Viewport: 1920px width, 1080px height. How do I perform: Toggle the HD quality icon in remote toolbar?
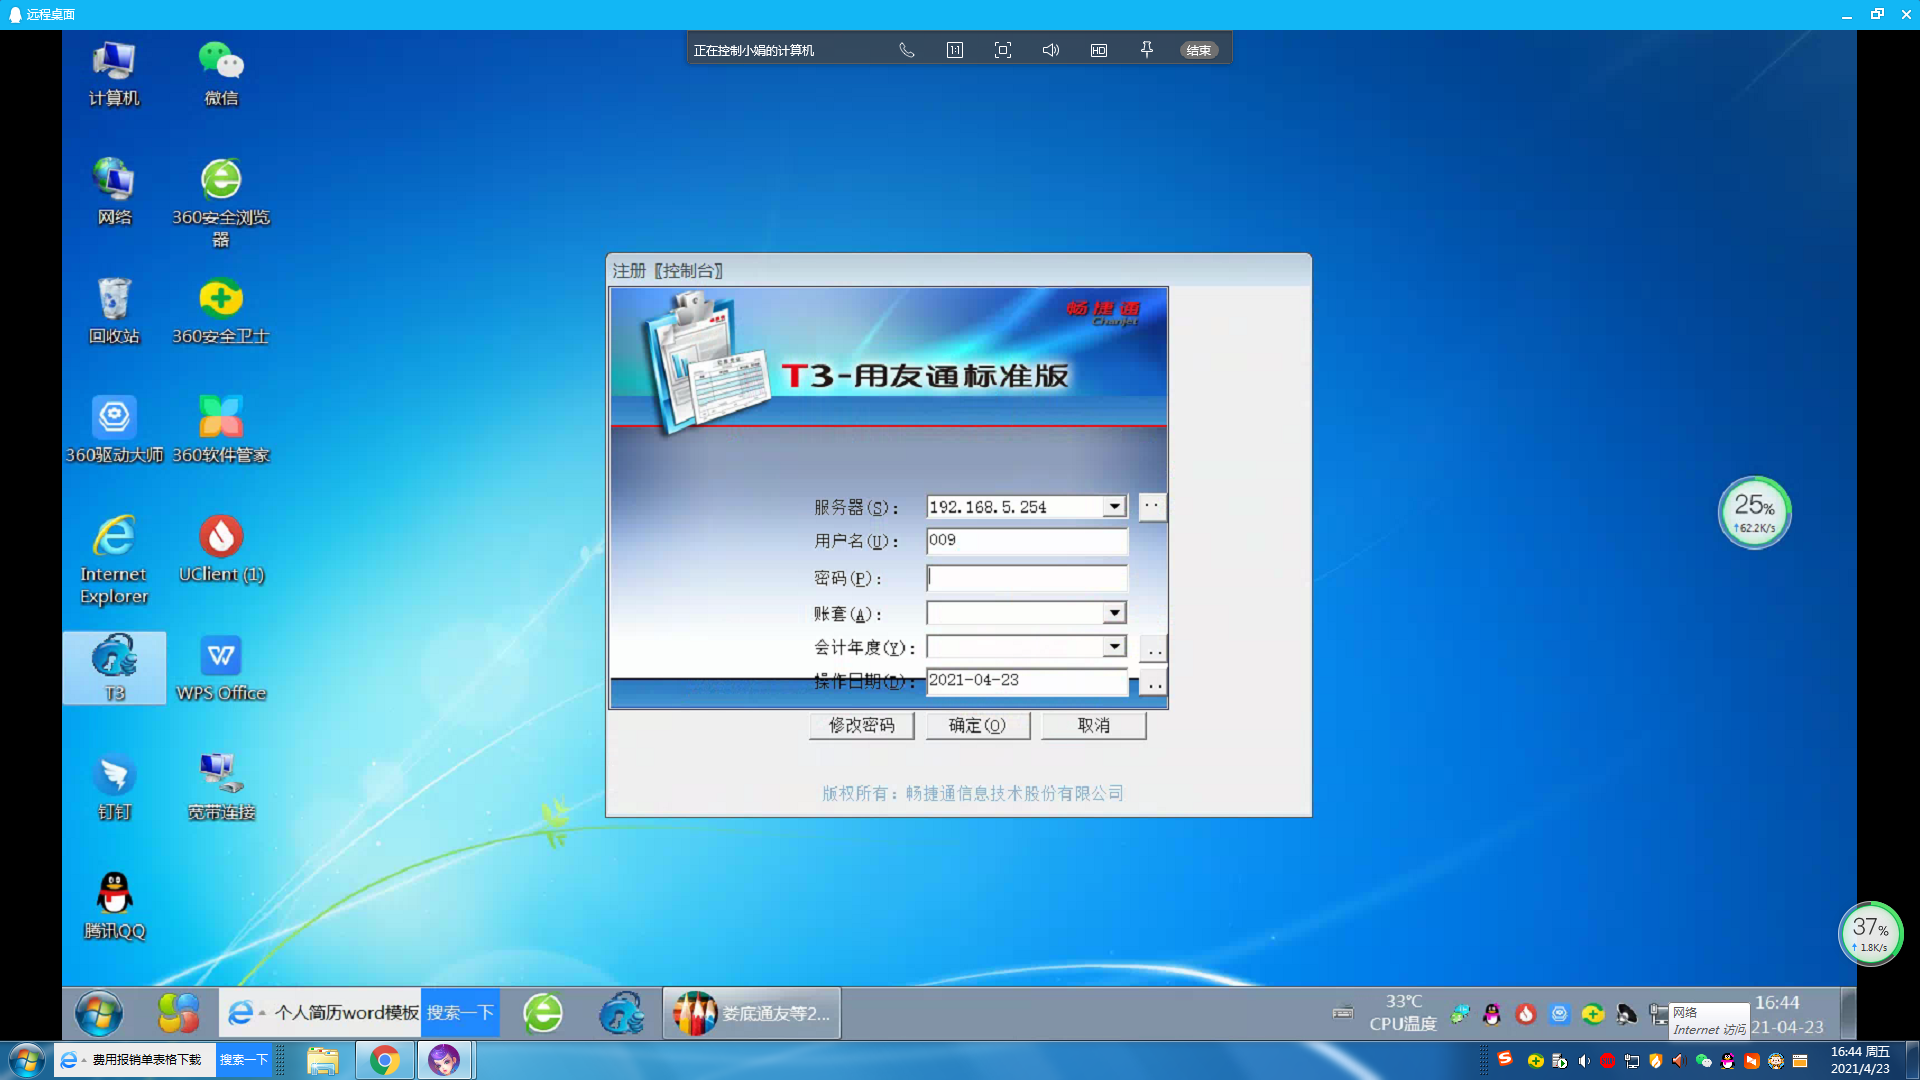(x=1099, y=50)
